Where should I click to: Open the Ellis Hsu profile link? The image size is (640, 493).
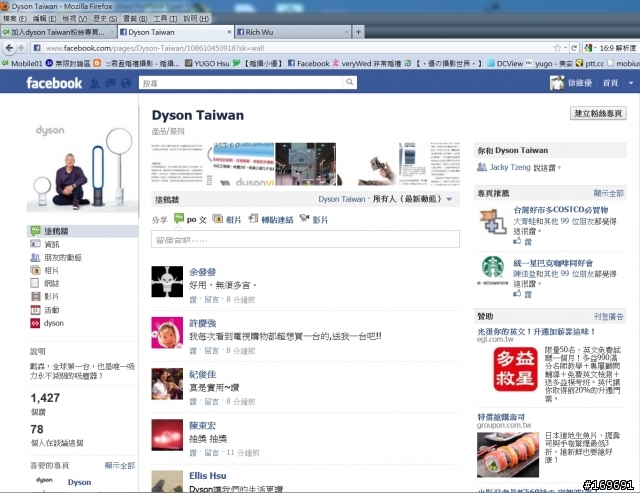point(207,476)
